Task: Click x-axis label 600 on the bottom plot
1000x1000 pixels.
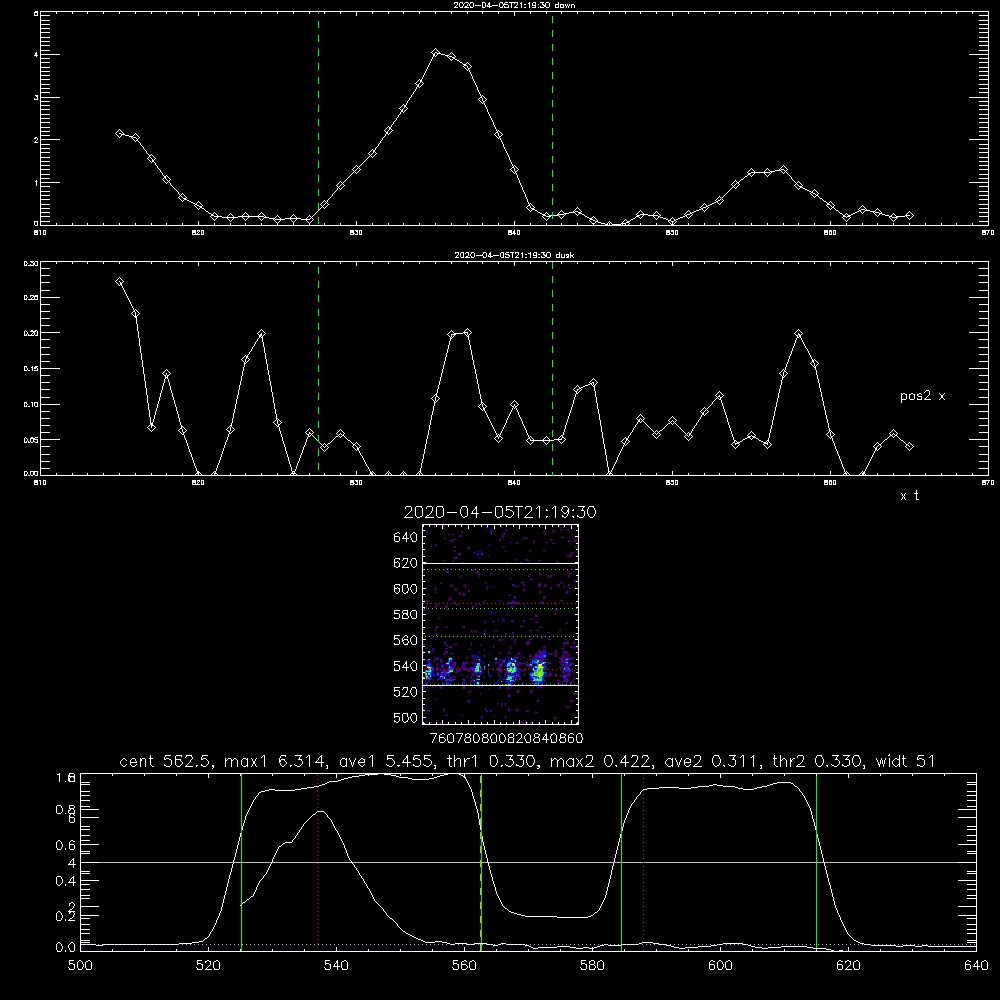Action: pos(720,966)
